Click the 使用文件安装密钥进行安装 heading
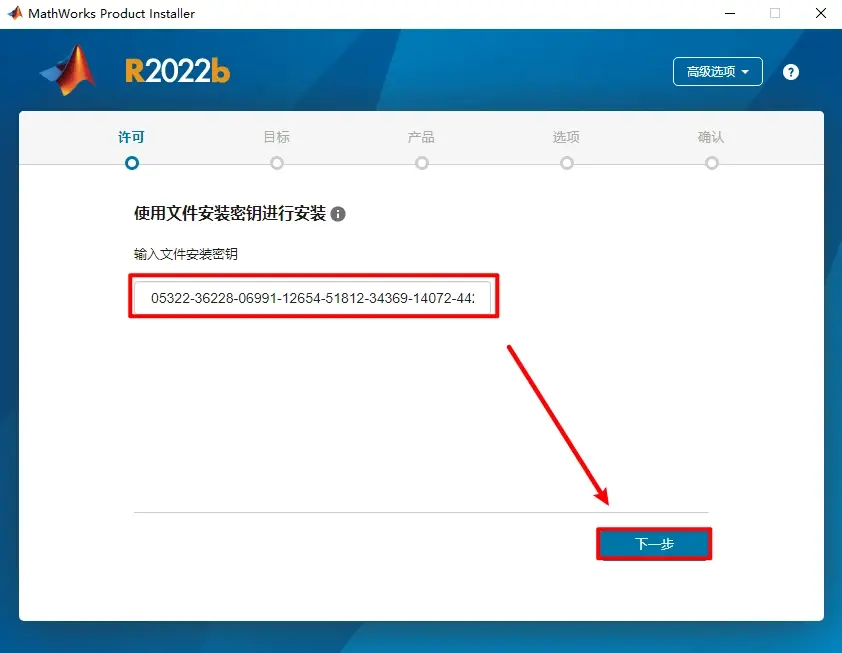Screen dimensions: 842x653 point(230,213)
